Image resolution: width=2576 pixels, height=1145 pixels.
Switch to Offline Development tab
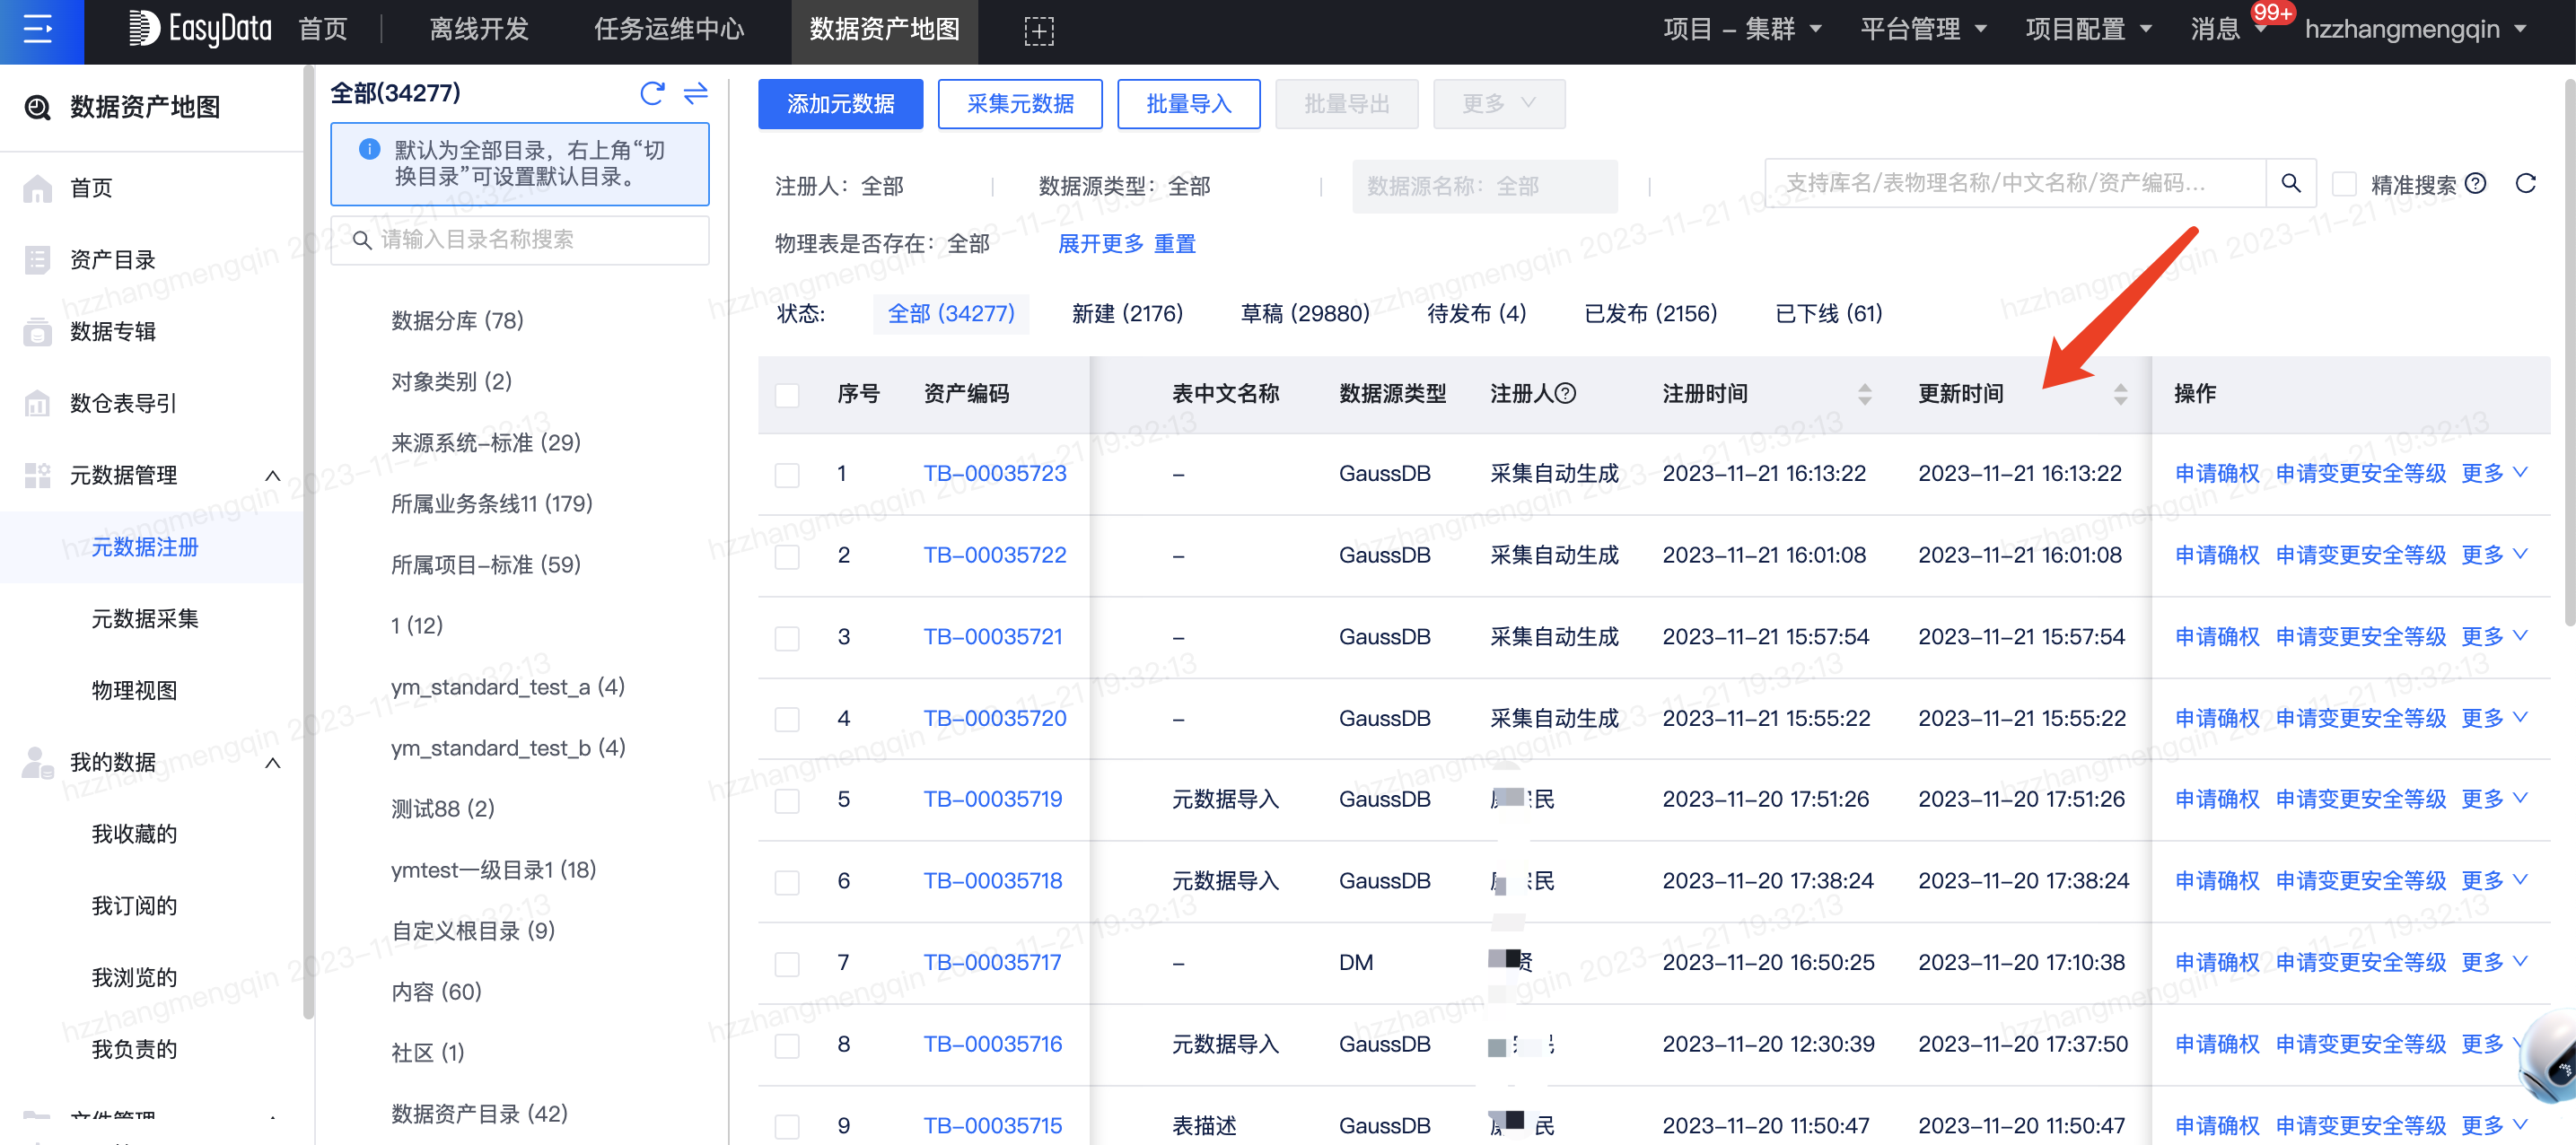(478, 30)
